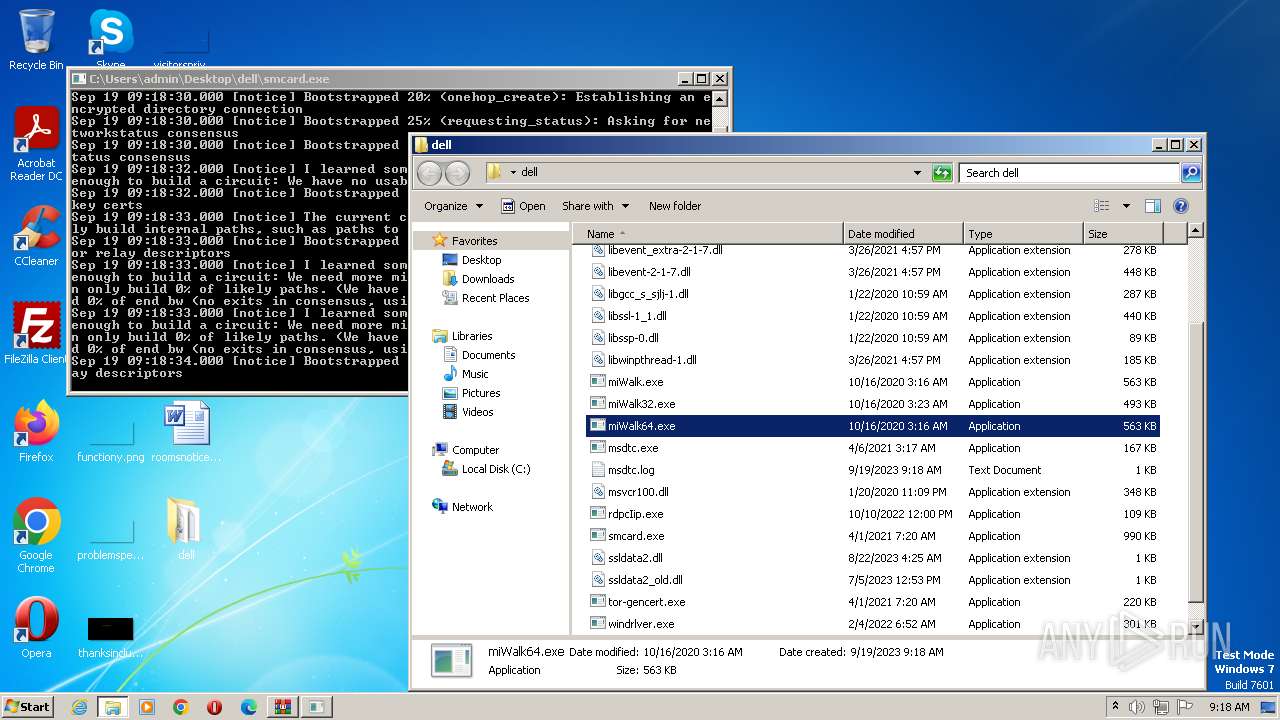Select the msdtc.log text document
The height and width of the screenshot is (720, 1280).
tap(631, 470)
